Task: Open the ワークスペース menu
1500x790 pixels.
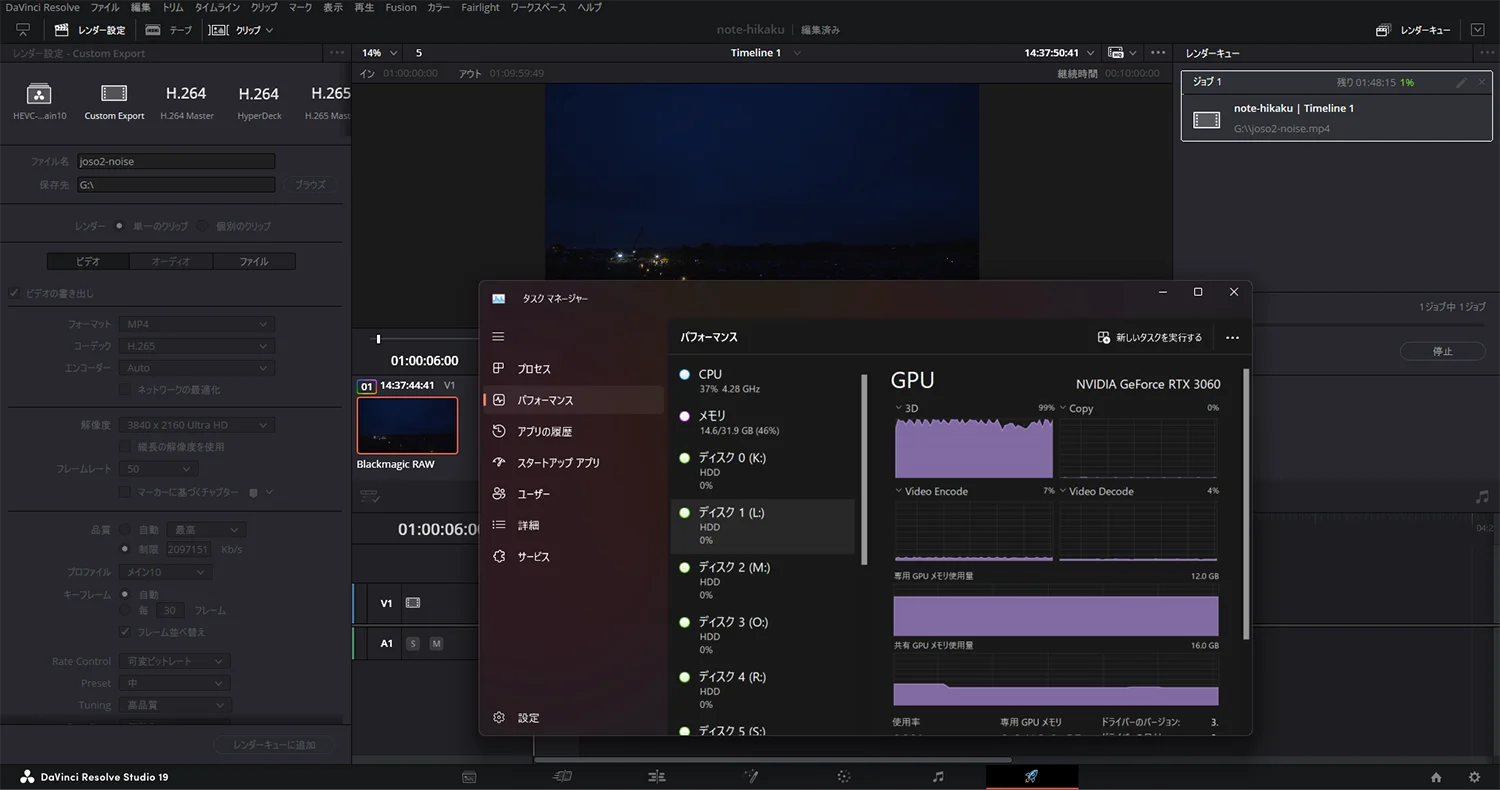Action: (538, 7)
